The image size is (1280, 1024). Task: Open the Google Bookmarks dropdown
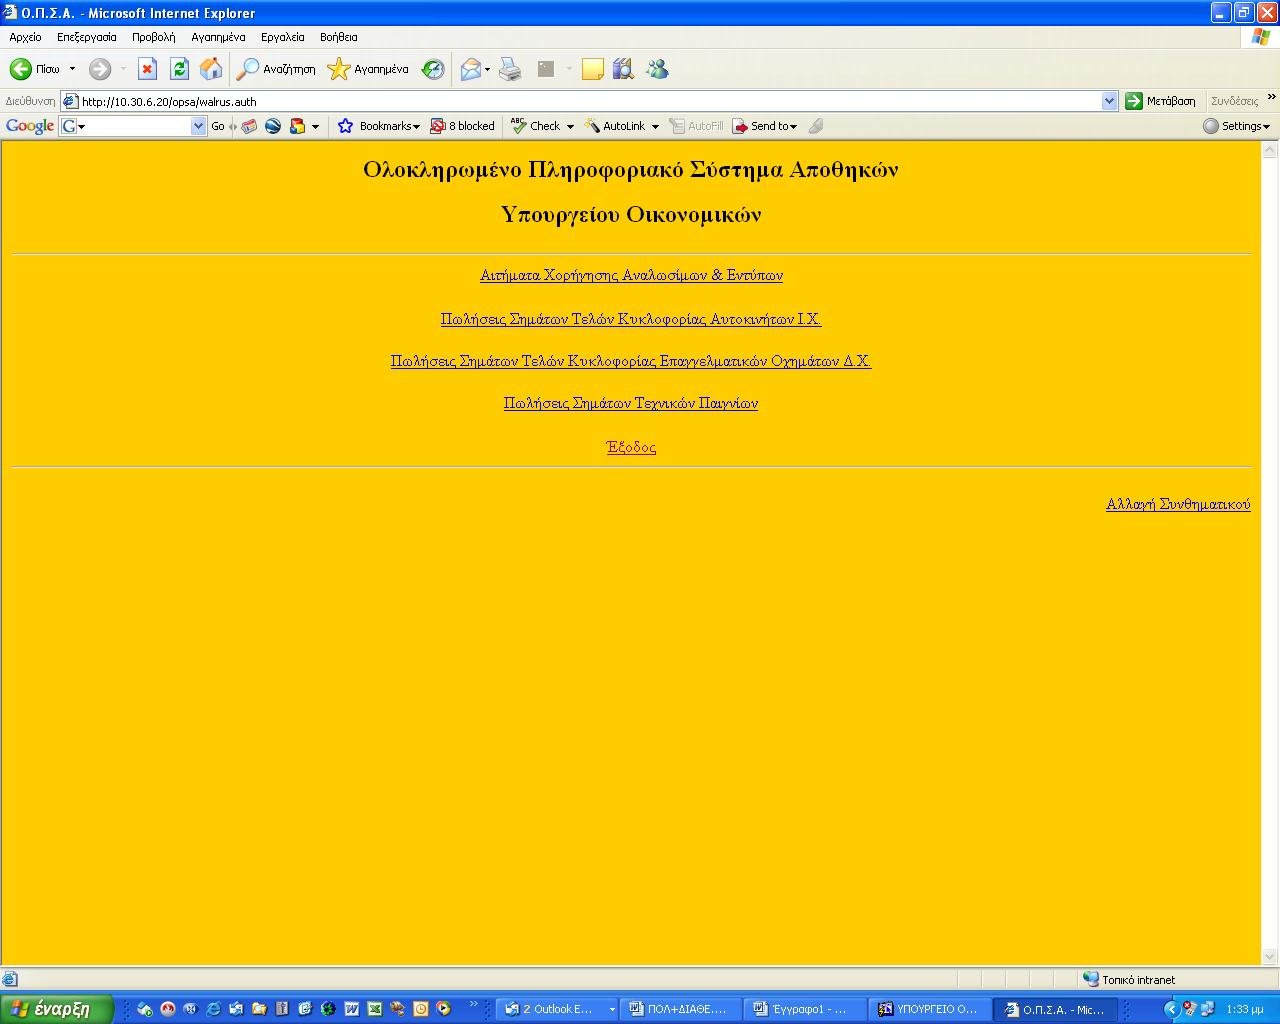pyautogui.click(x=380, y=126)
